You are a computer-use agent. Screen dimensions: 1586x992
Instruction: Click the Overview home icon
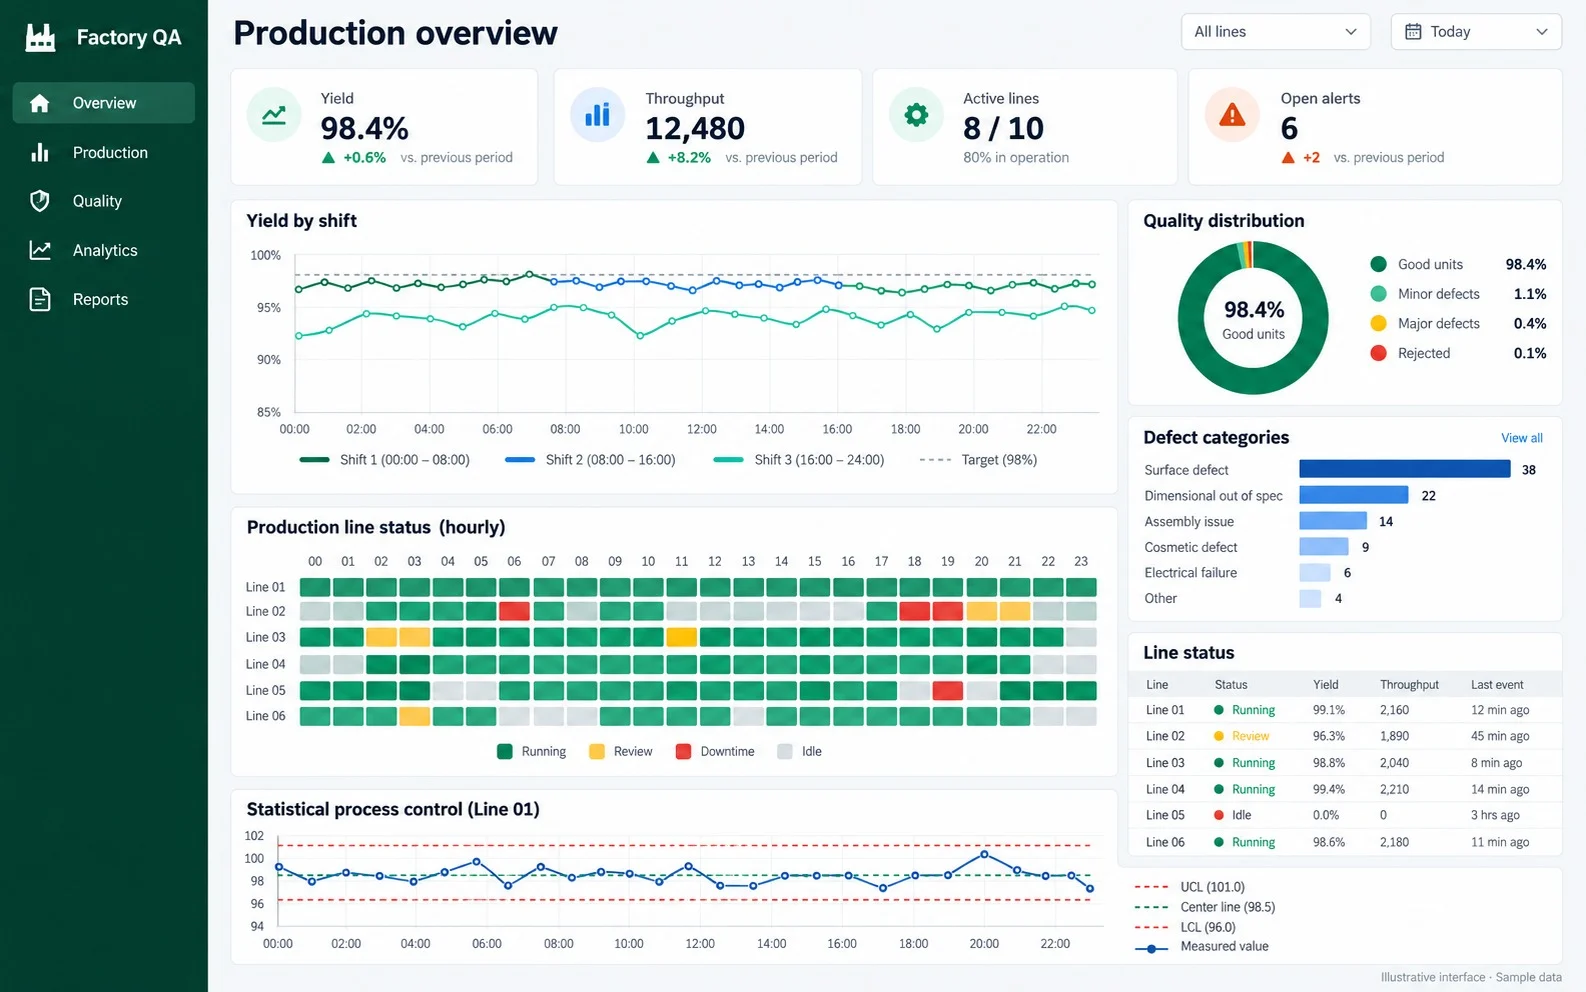tap(40, 103)
